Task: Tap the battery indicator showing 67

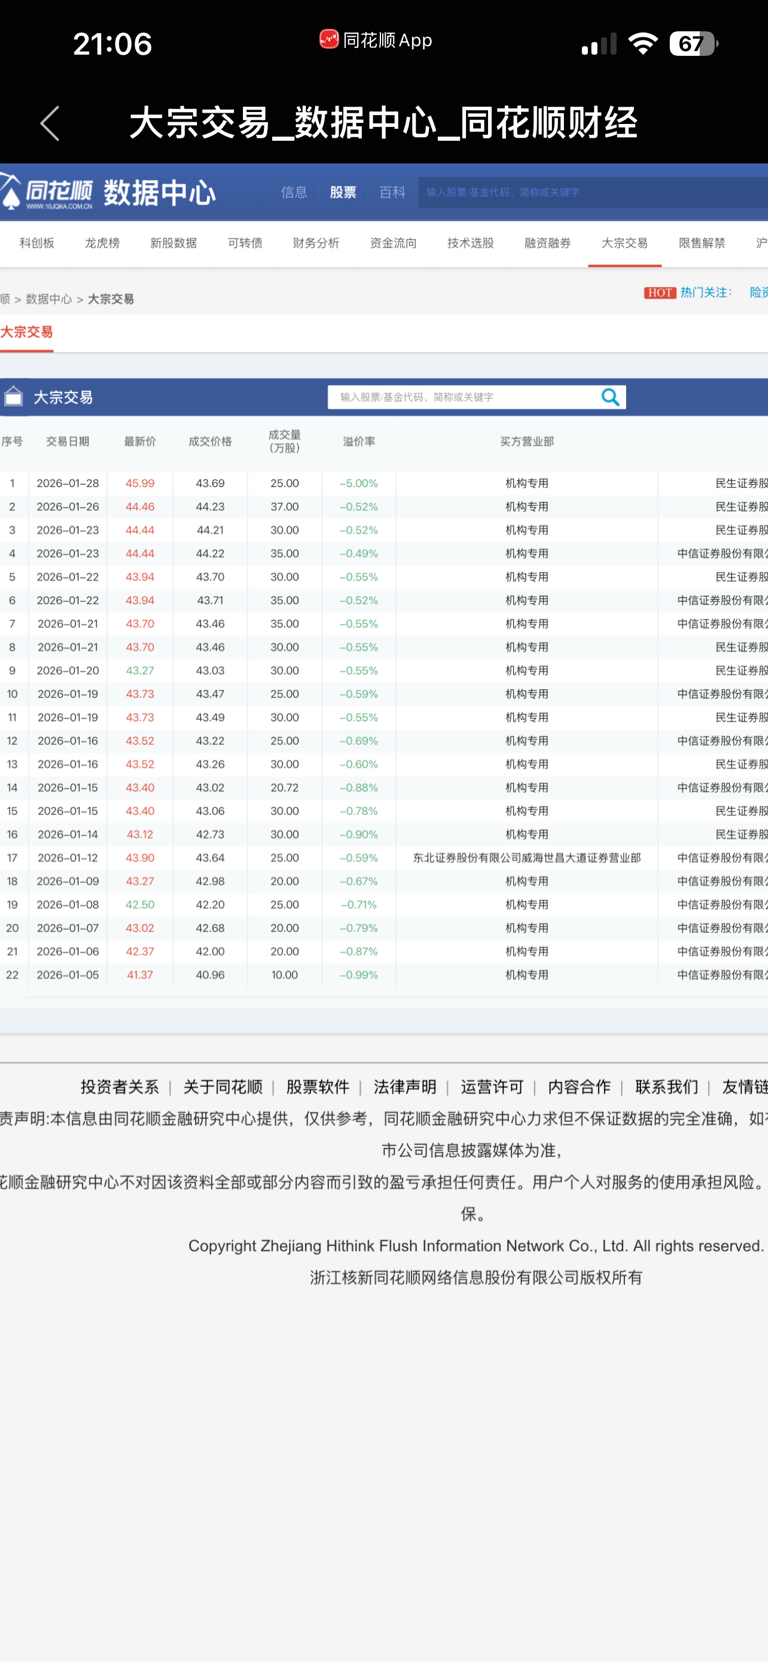Action: click(694, 43)
